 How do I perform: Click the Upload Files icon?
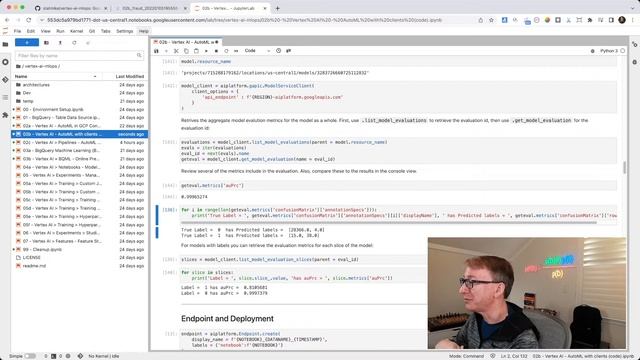60,42
